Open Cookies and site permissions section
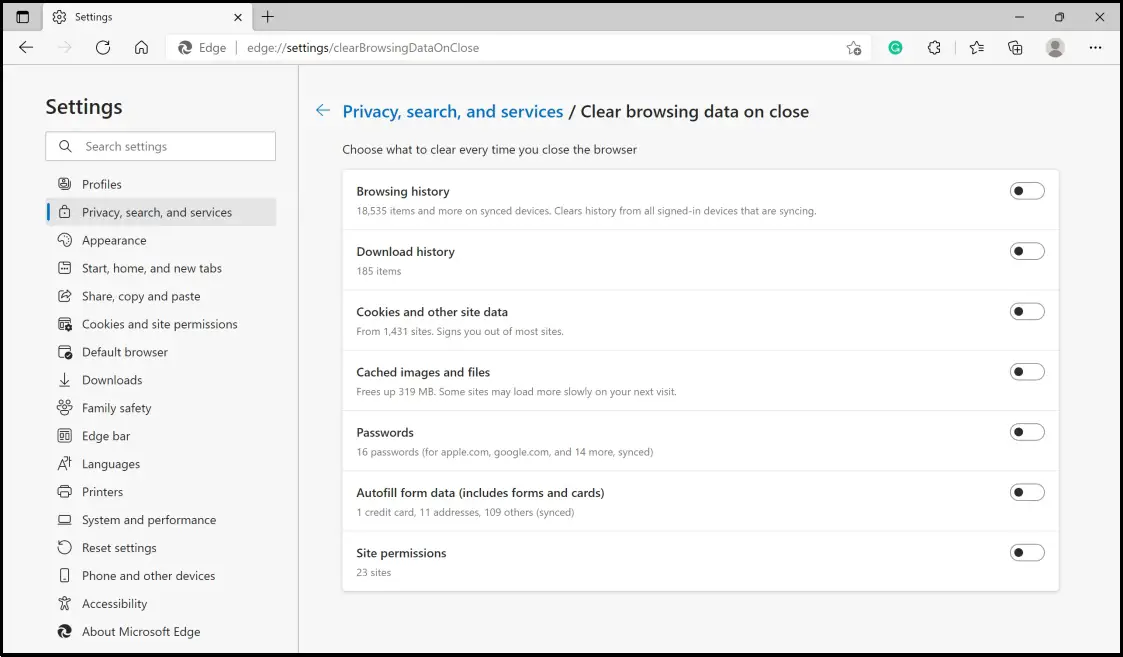 tap(159, 324)
